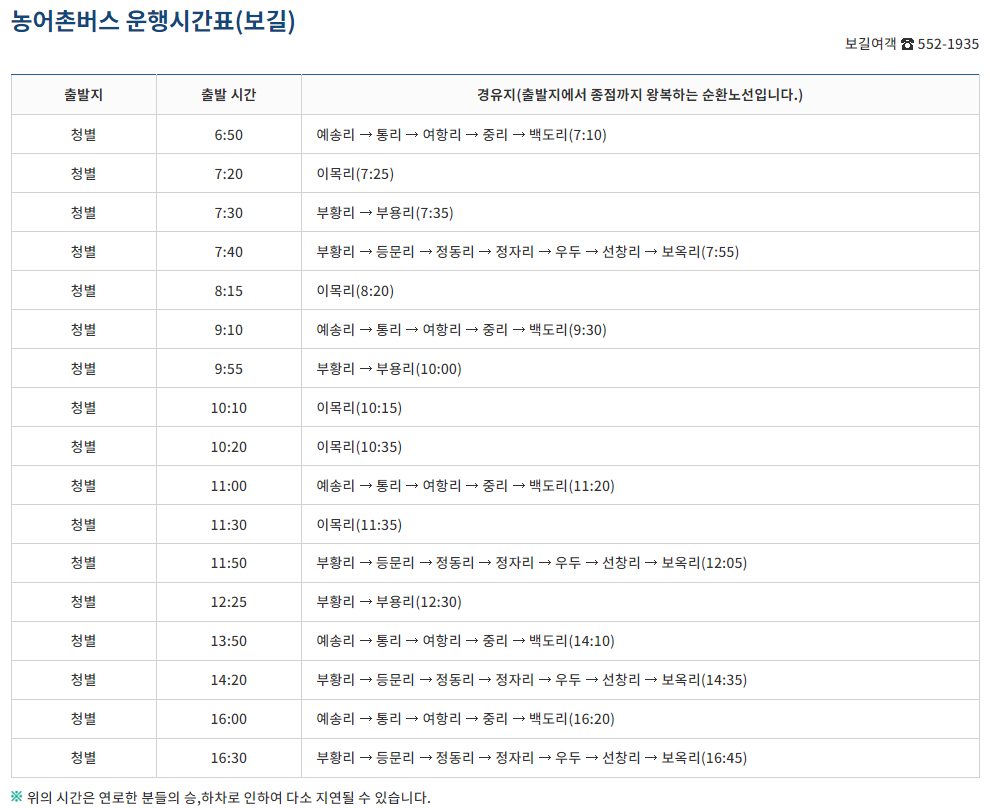Click the phone number 552-1935
This screenshot has width=990, height=808.
click(x=948, y=44)
